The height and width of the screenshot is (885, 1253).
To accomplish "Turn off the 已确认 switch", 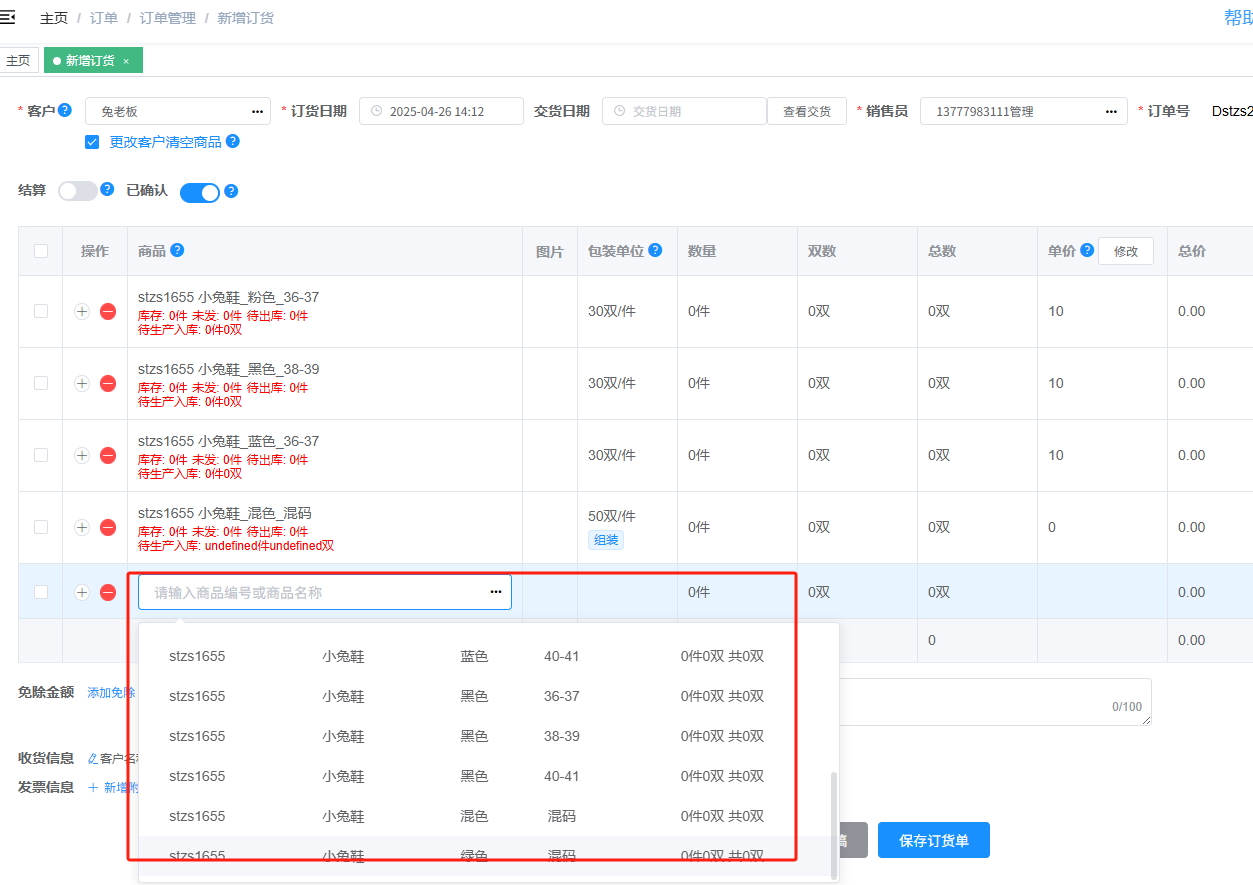I will pyautogui.click(x=199, y=193).
